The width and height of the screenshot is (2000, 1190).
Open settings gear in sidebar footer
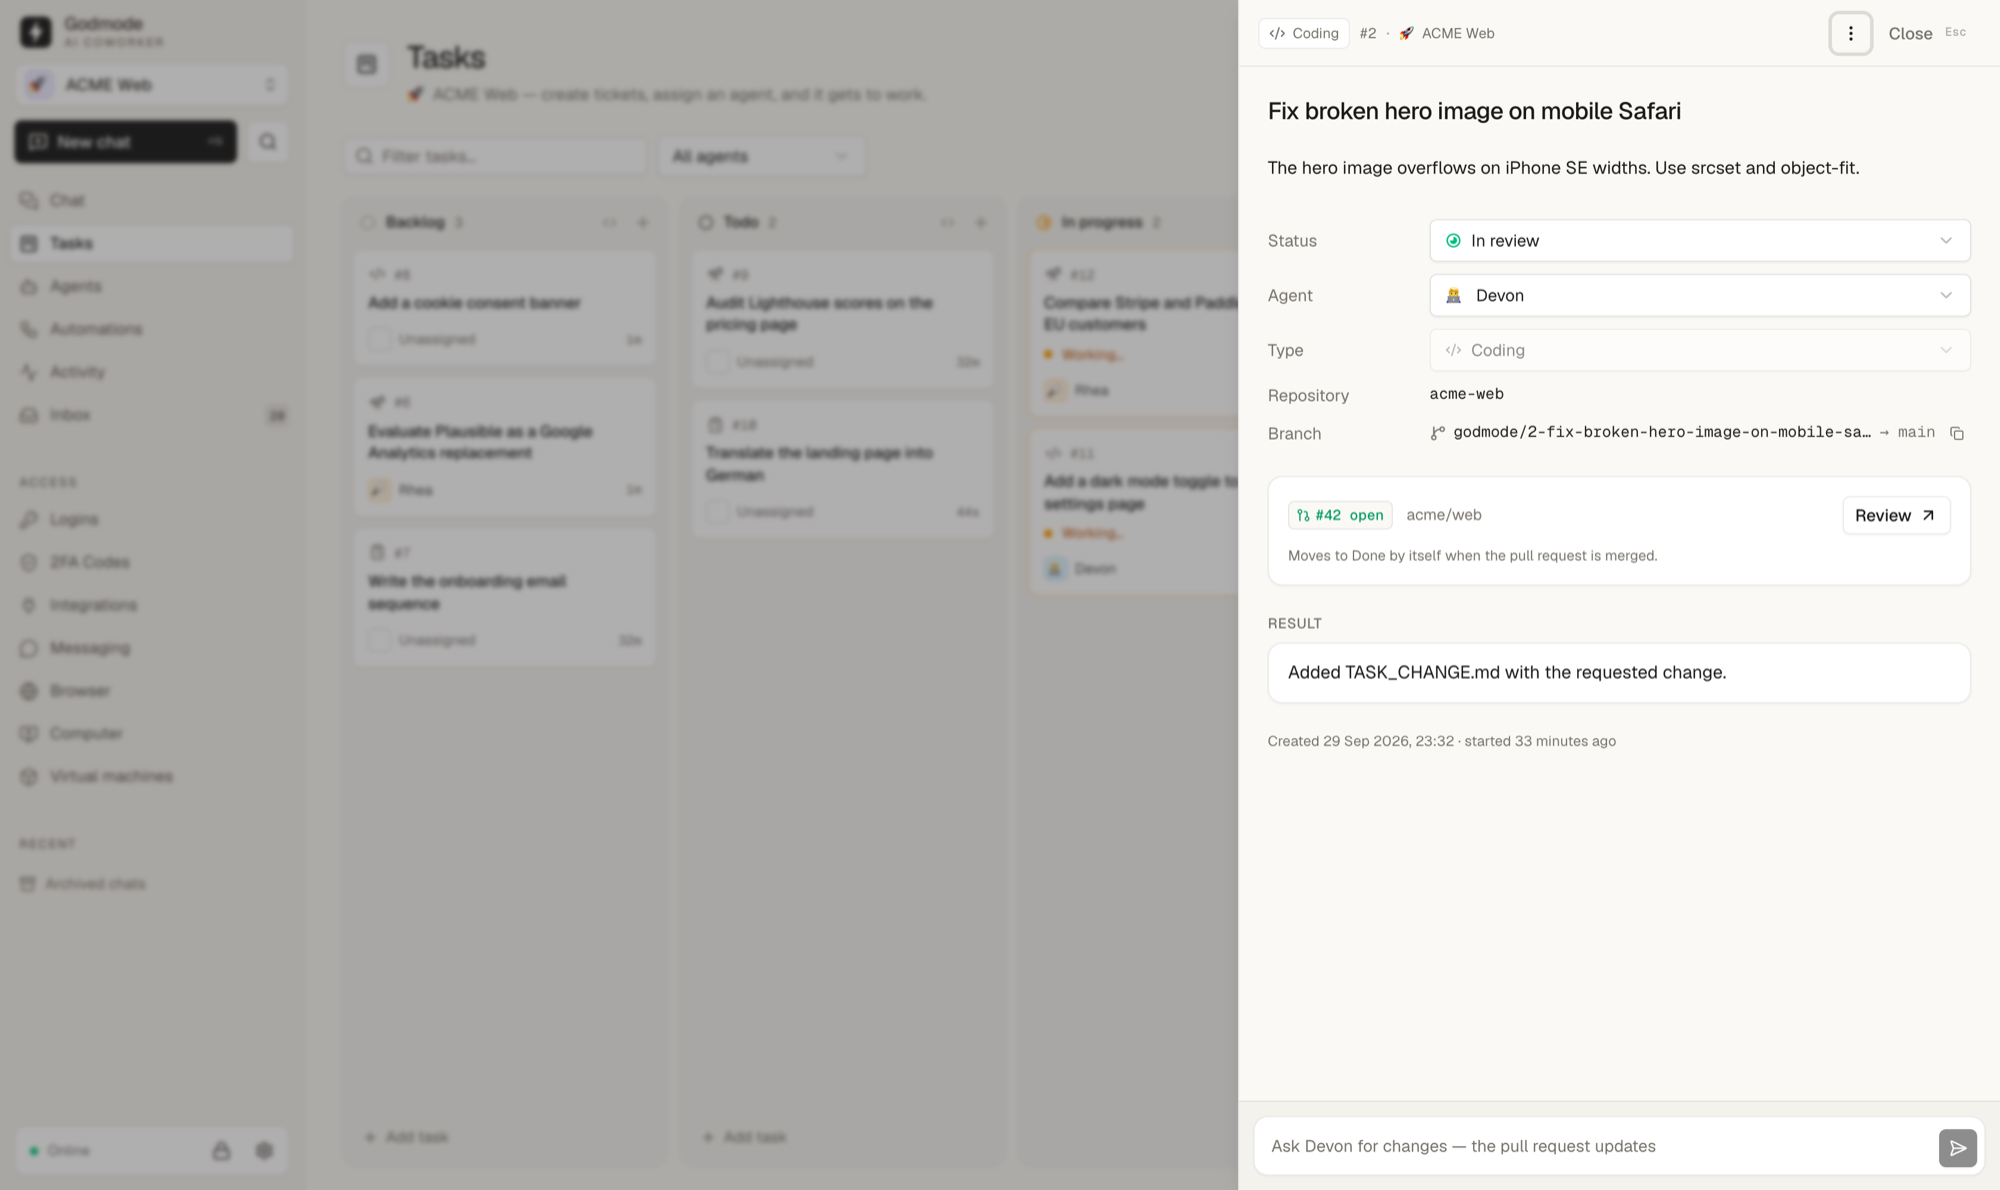(264, 1150)
